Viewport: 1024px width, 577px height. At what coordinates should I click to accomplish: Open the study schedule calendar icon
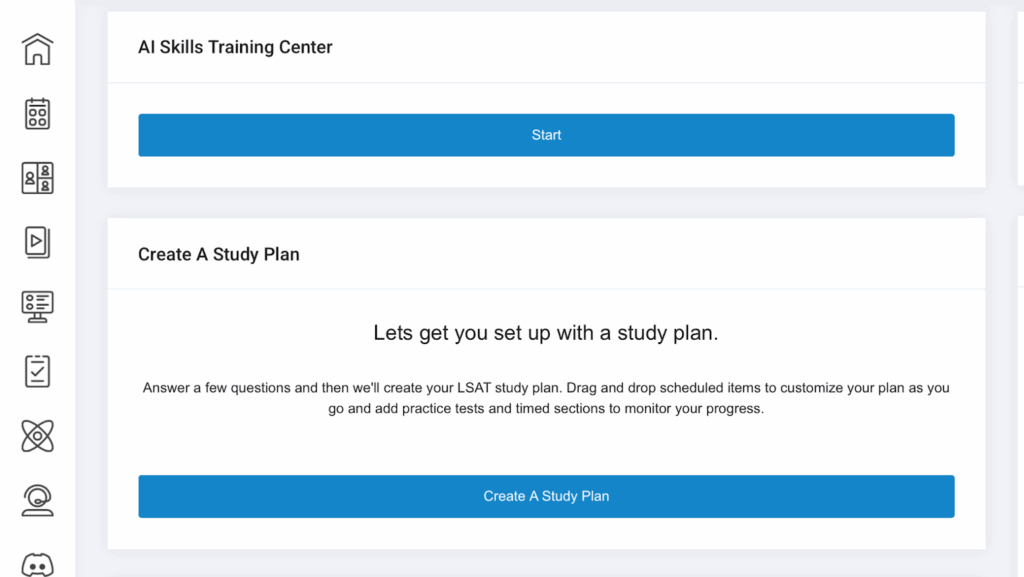tap(37, 112)
